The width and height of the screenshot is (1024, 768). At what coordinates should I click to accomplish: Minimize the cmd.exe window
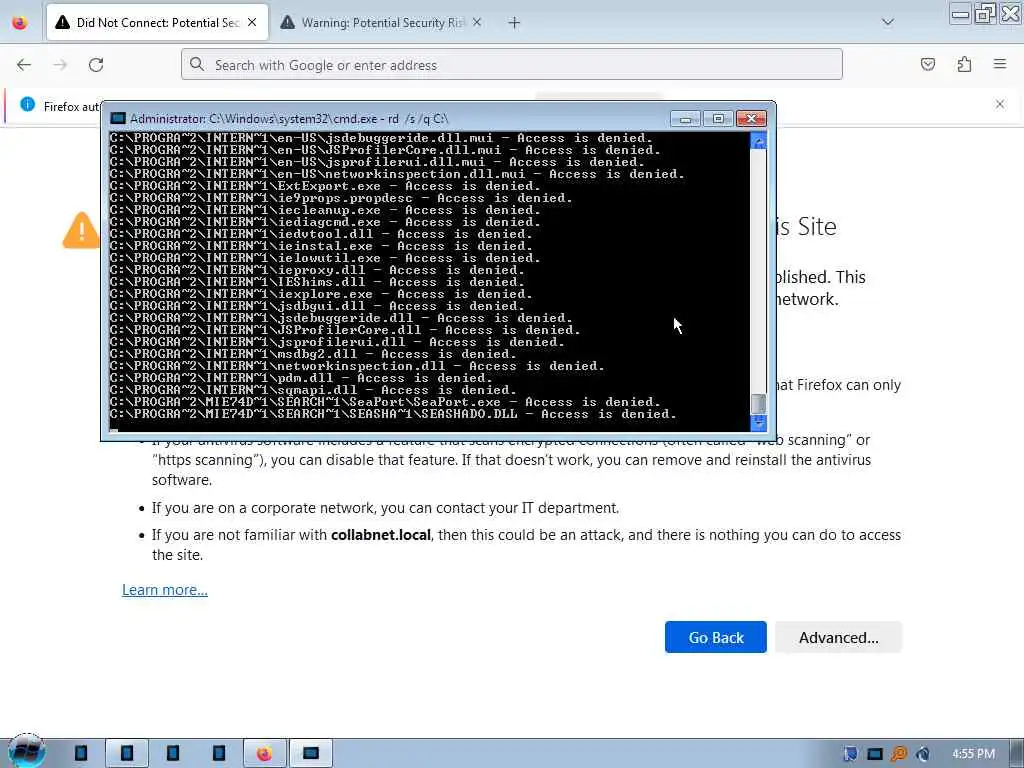685,118
